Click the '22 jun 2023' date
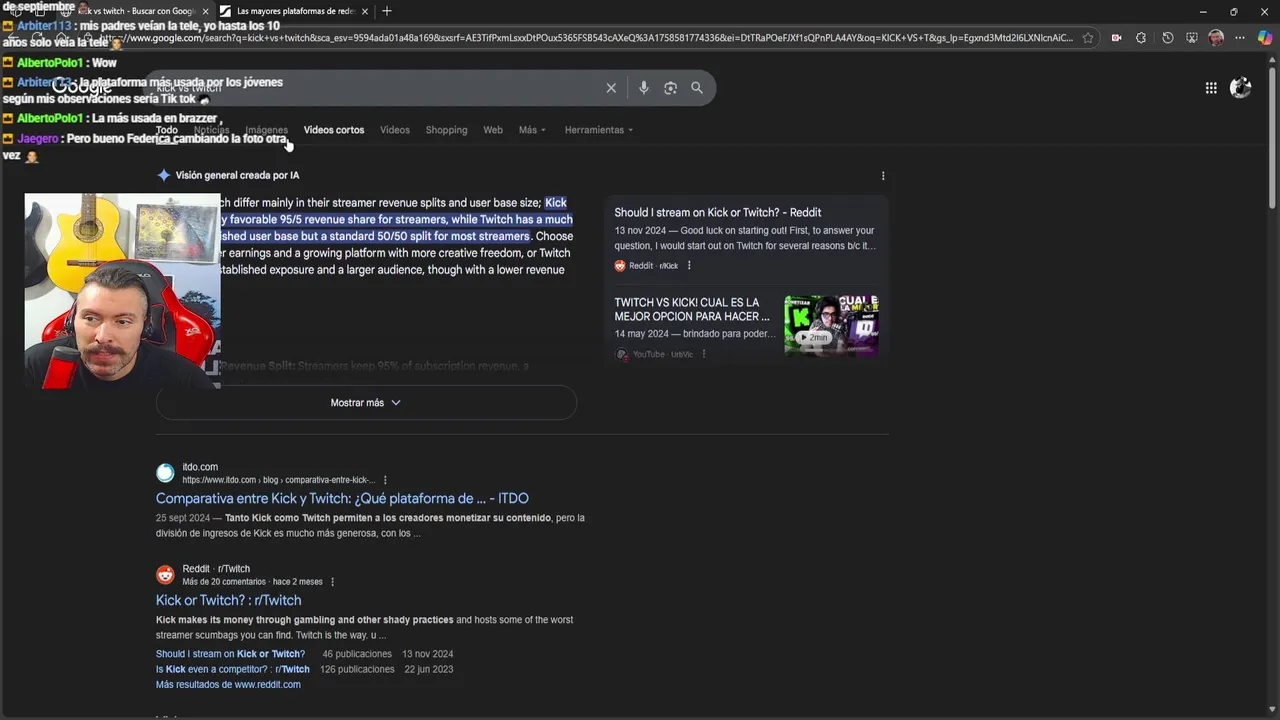The width and height of the screenshot is (1280, 720). point(429,669)
